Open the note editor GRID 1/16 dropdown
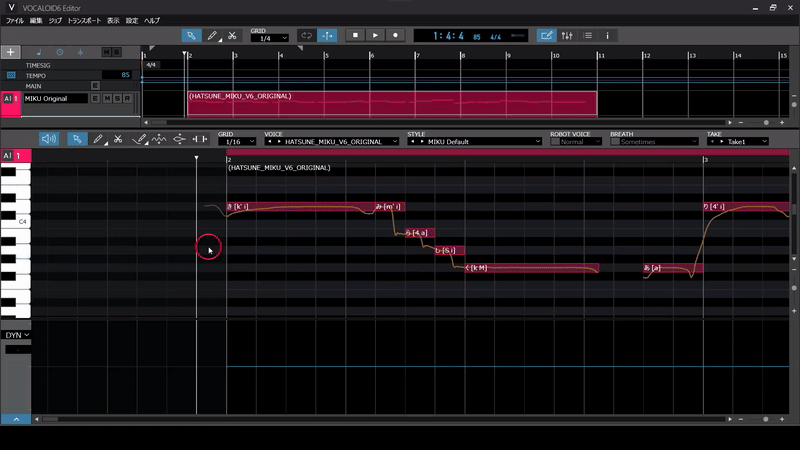Screen dimensions: 800x450 tap(237, 142)
